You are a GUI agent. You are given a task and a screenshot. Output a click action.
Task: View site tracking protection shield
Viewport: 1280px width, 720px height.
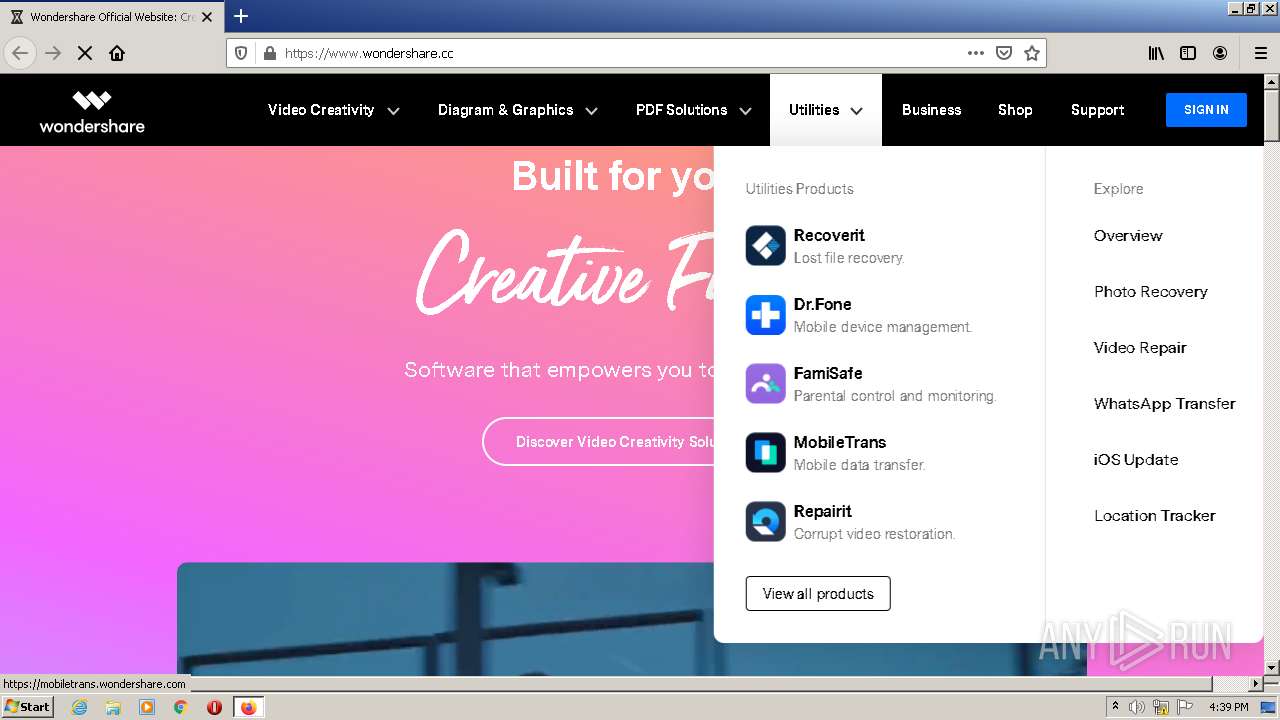point(241,53)
